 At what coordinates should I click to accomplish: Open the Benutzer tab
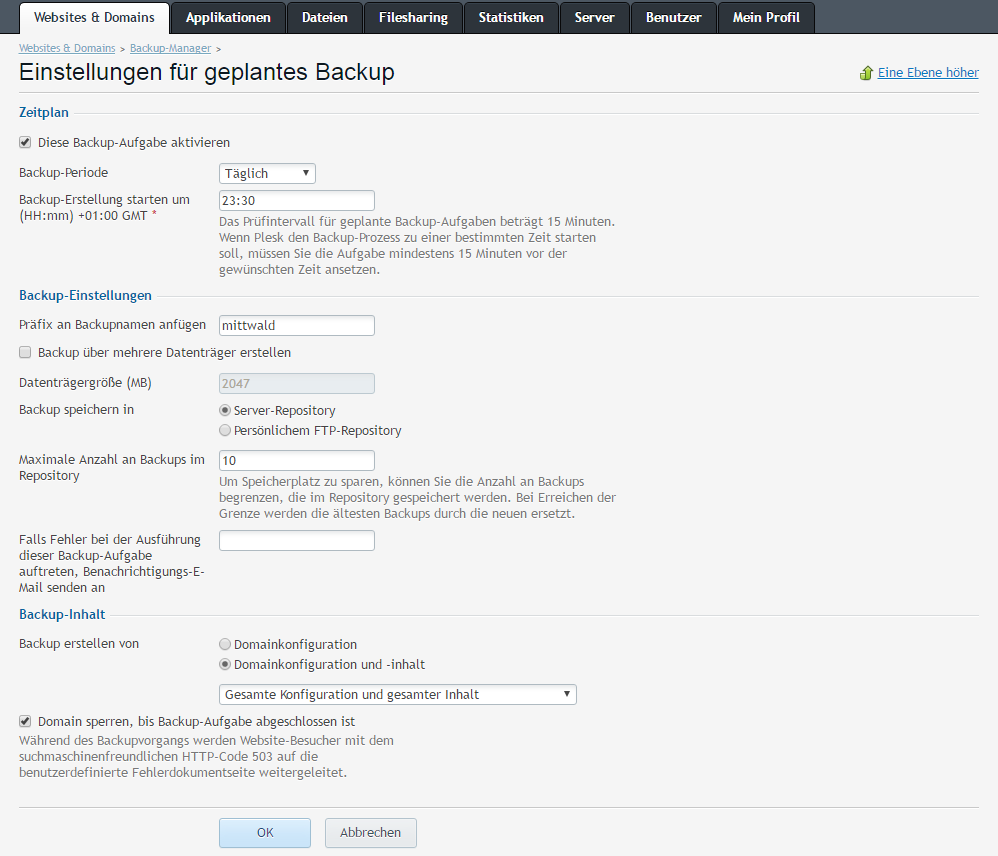click(x=673, y=17)
